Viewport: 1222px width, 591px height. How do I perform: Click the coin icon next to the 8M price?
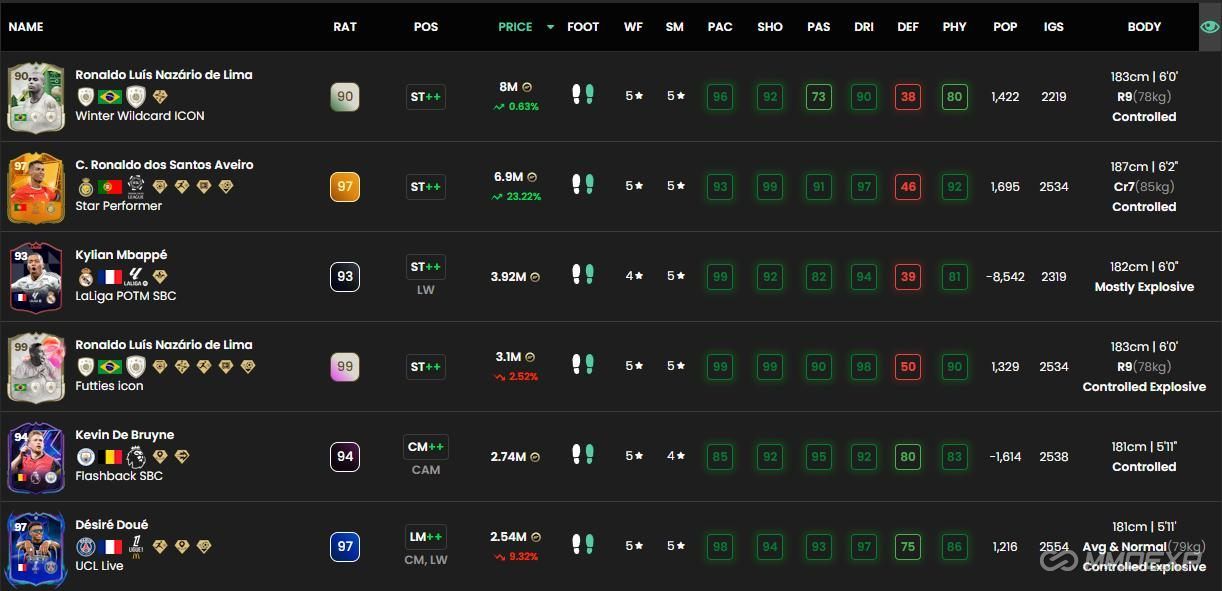click(x=528, y=87)
